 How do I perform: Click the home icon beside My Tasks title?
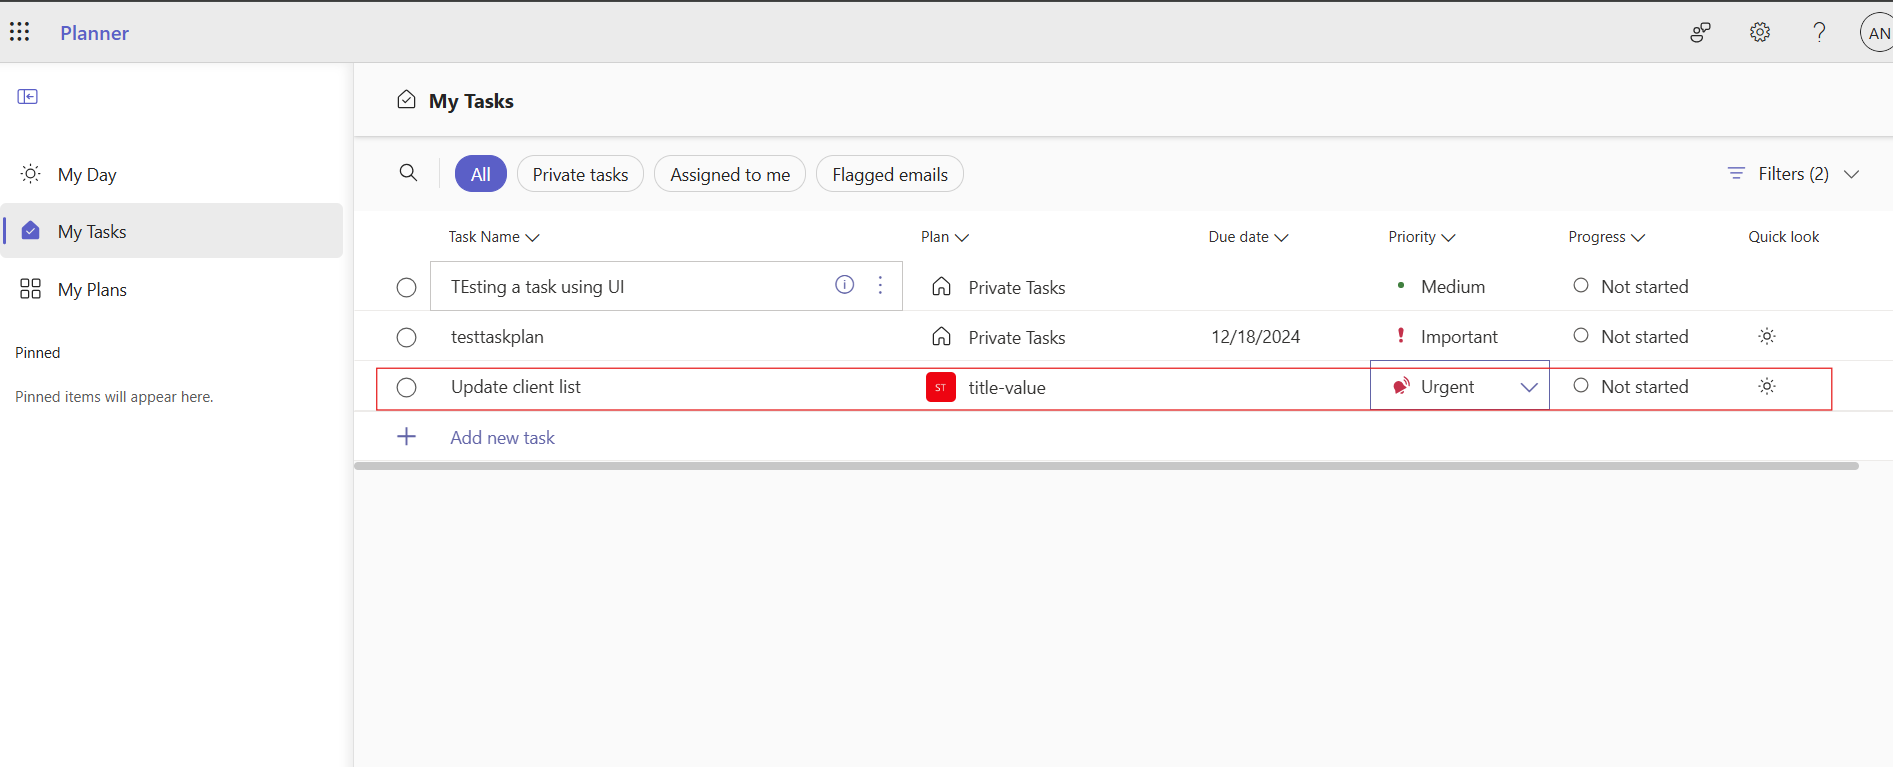406,99
